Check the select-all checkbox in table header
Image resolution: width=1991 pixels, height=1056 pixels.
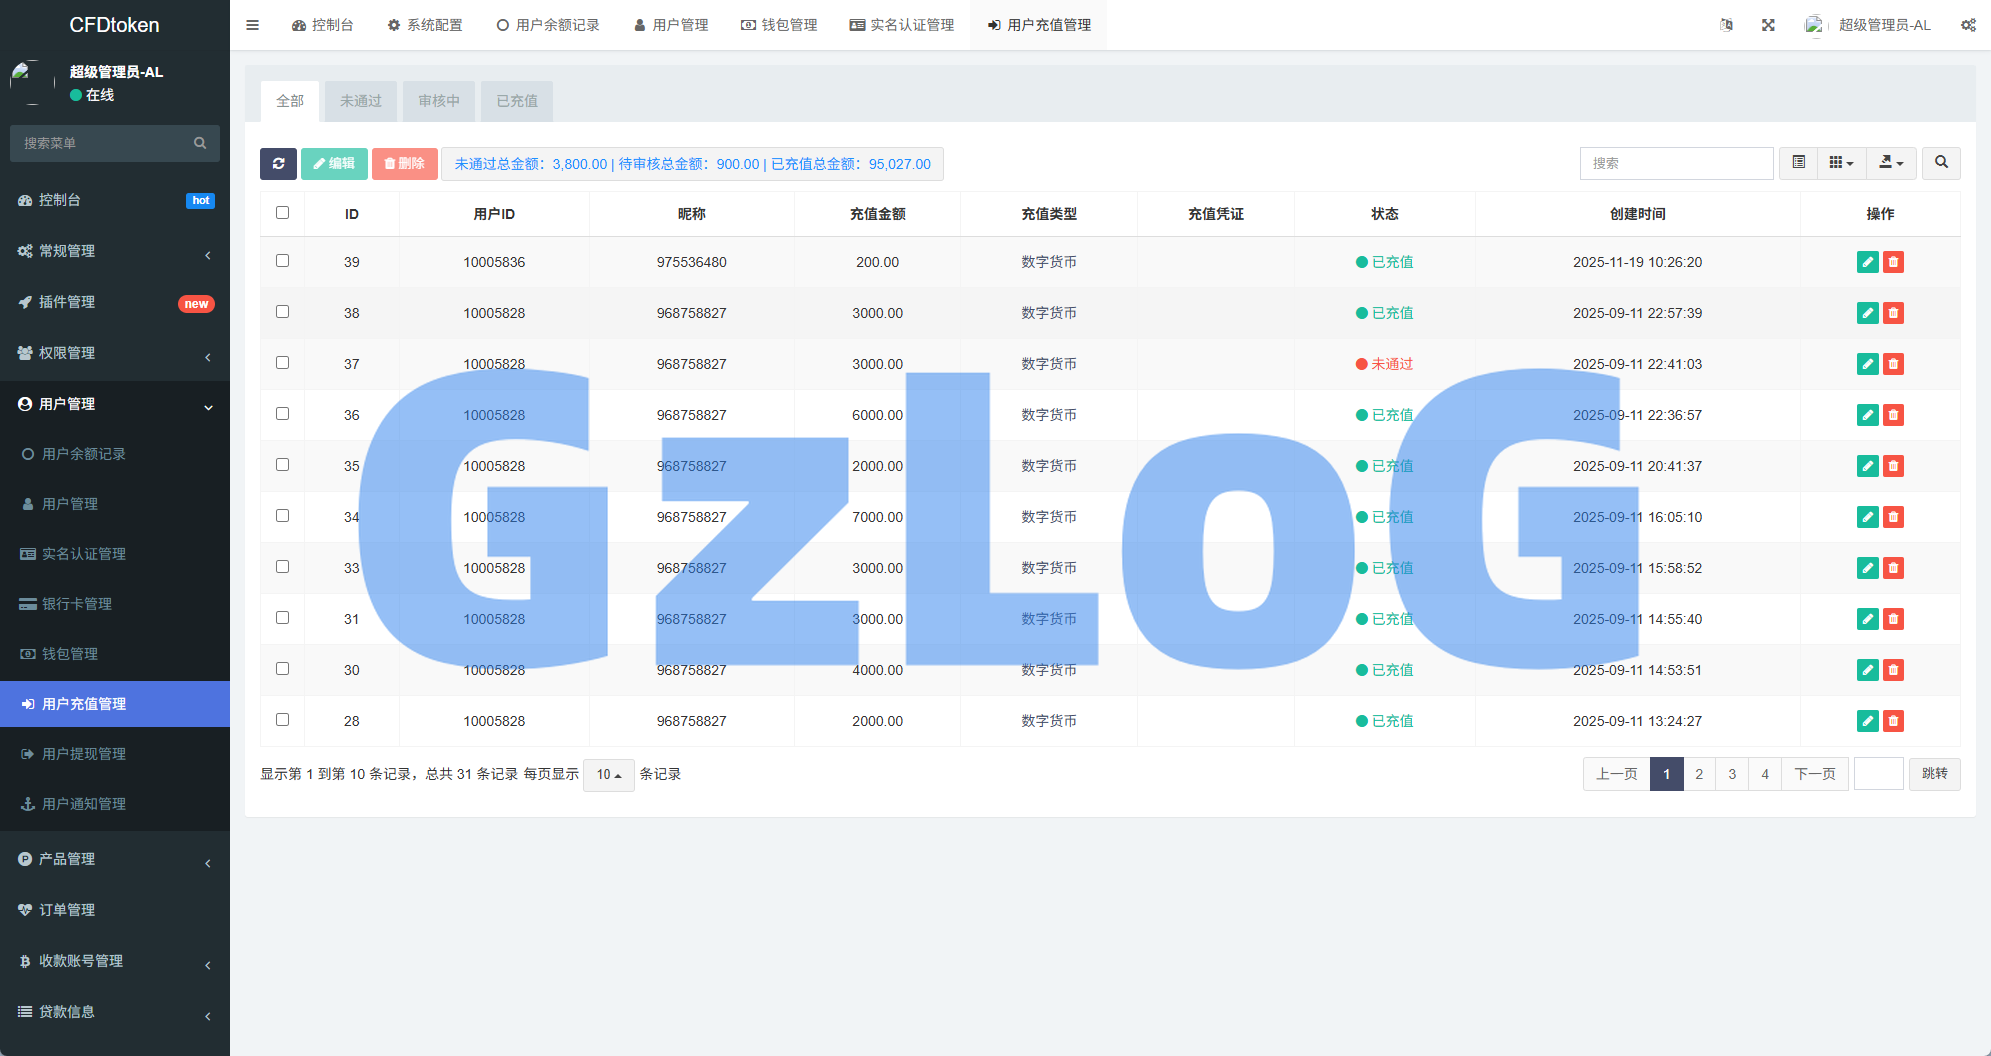coord(282,213)
